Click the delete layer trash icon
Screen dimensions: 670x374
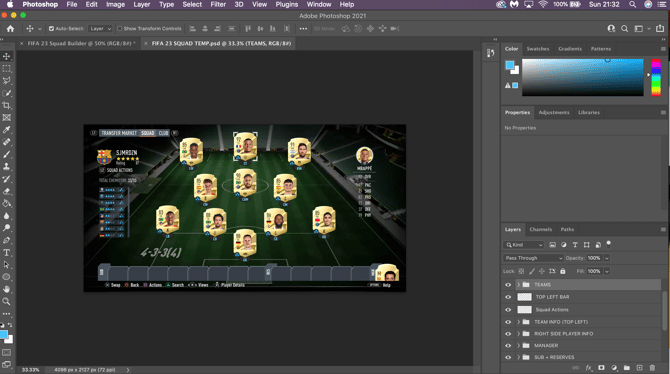(652, 368)
